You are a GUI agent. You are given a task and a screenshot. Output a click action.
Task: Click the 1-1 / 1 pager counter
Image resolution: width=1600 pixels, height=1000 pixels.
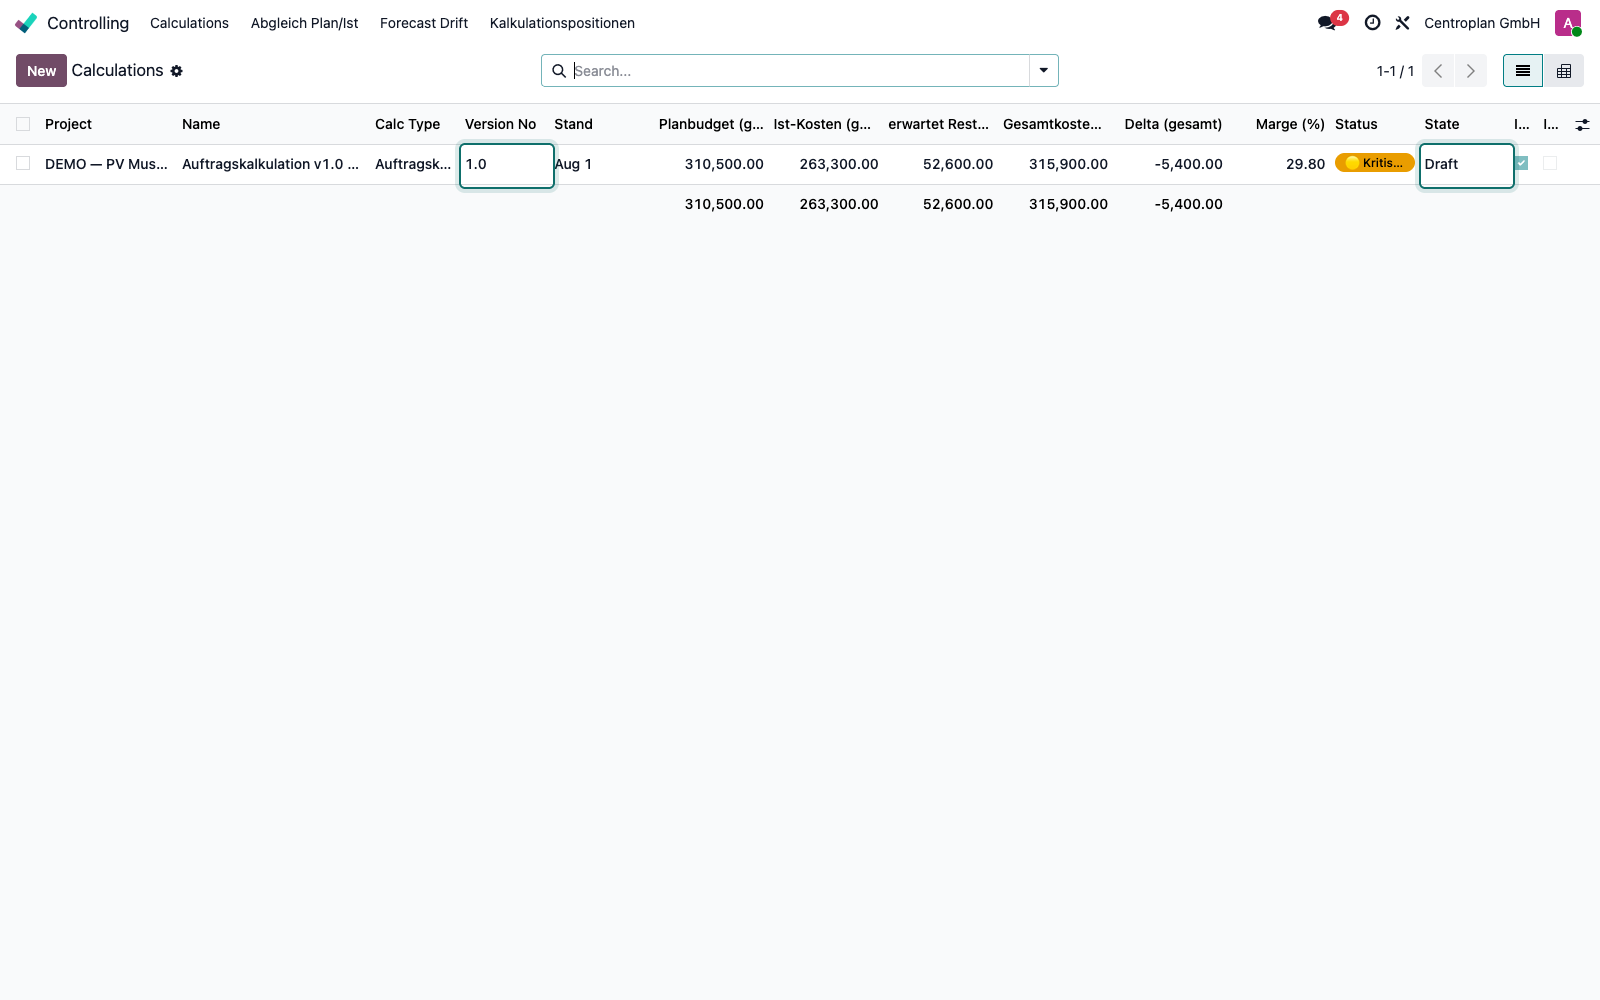point(1395,71)
